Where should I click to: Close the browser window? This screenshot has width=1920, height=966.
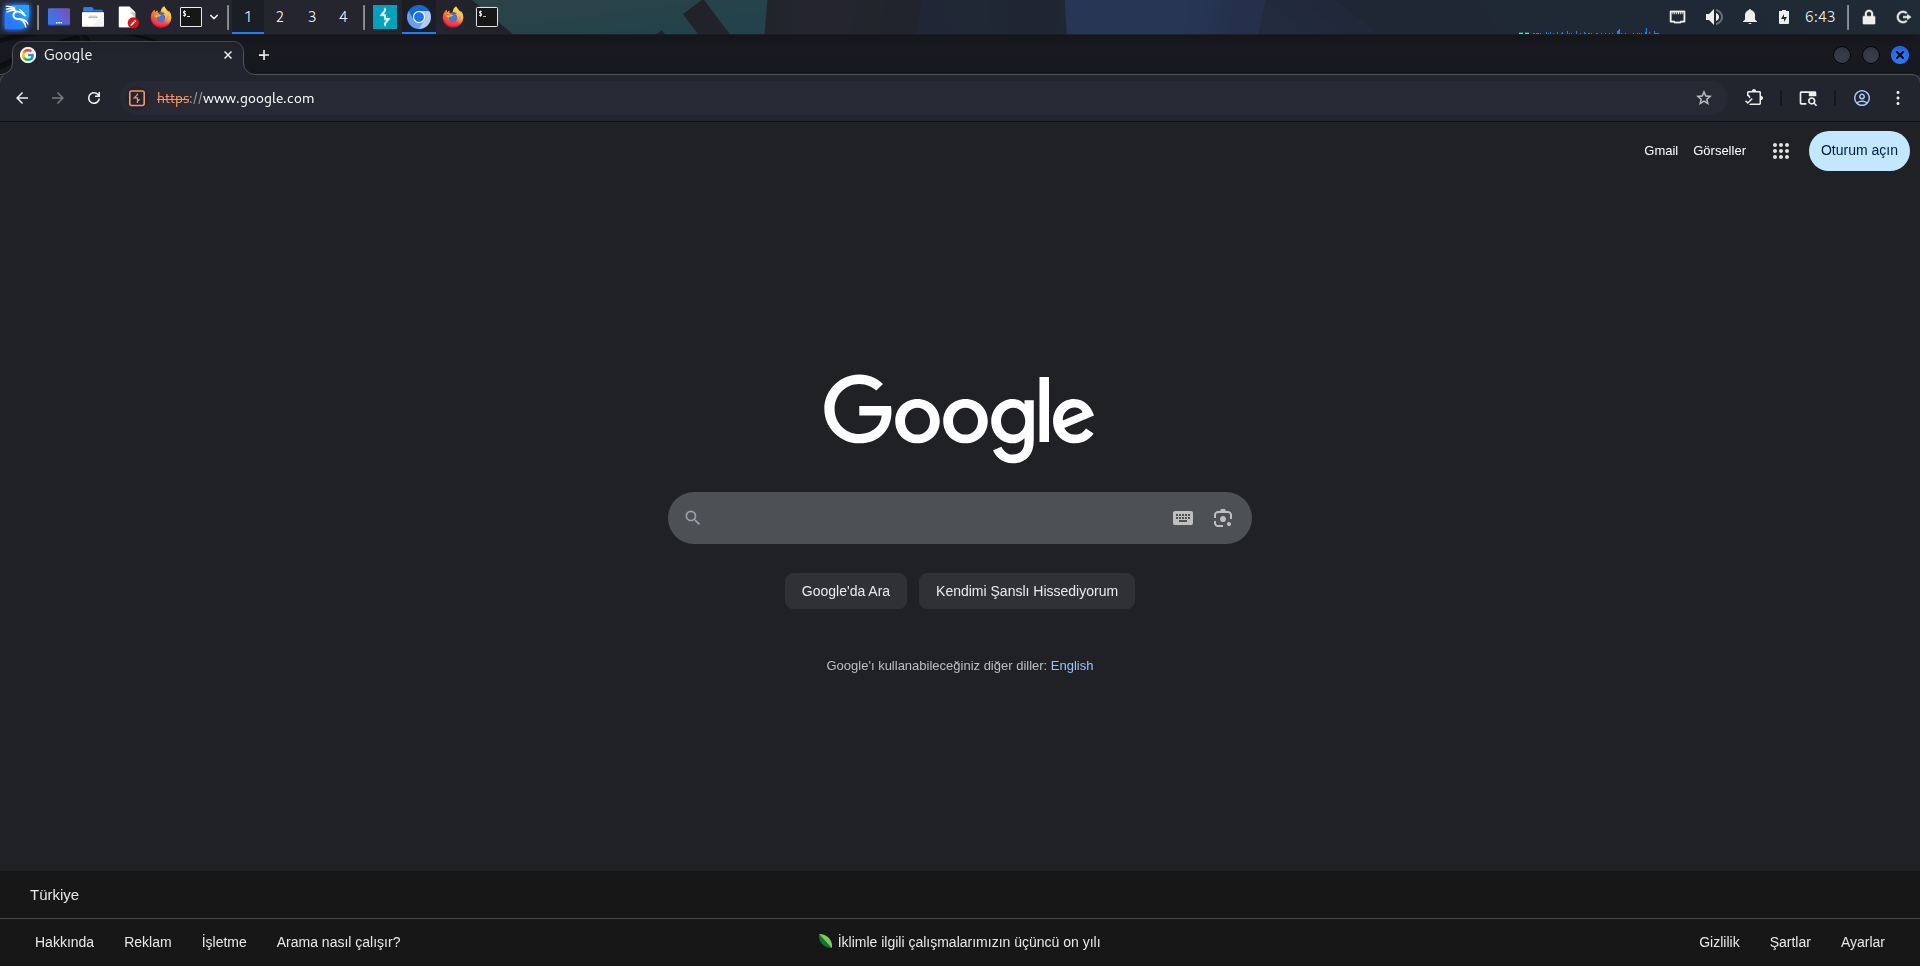1900,55
